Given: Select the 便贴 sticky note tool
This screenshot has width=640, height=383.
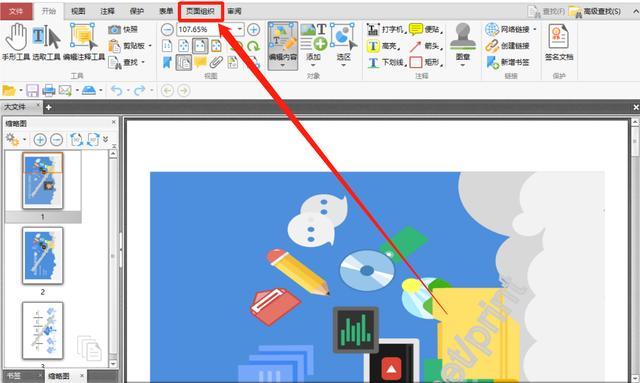Looking at the screenshot, I should (x=425, y=29).
